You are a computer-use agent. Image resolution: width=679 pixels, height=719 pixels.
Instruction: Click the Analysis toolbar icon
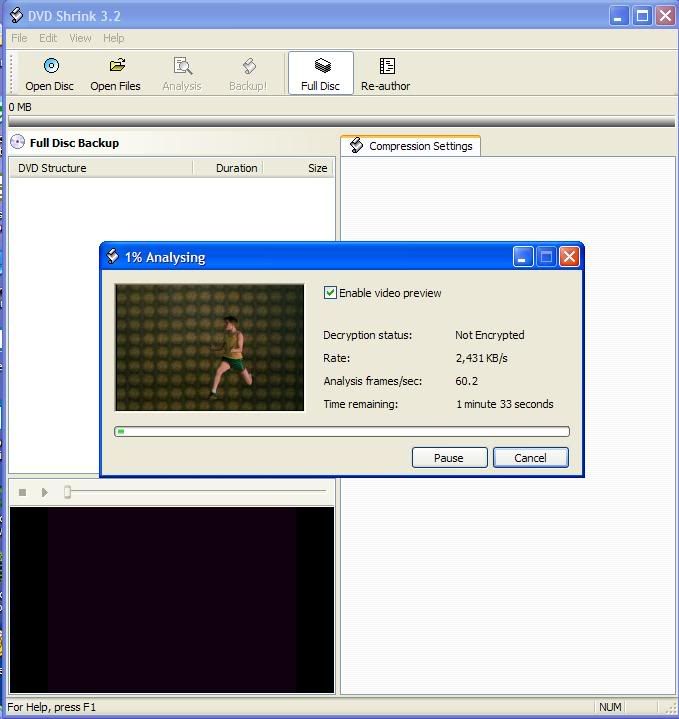point(182,66)
